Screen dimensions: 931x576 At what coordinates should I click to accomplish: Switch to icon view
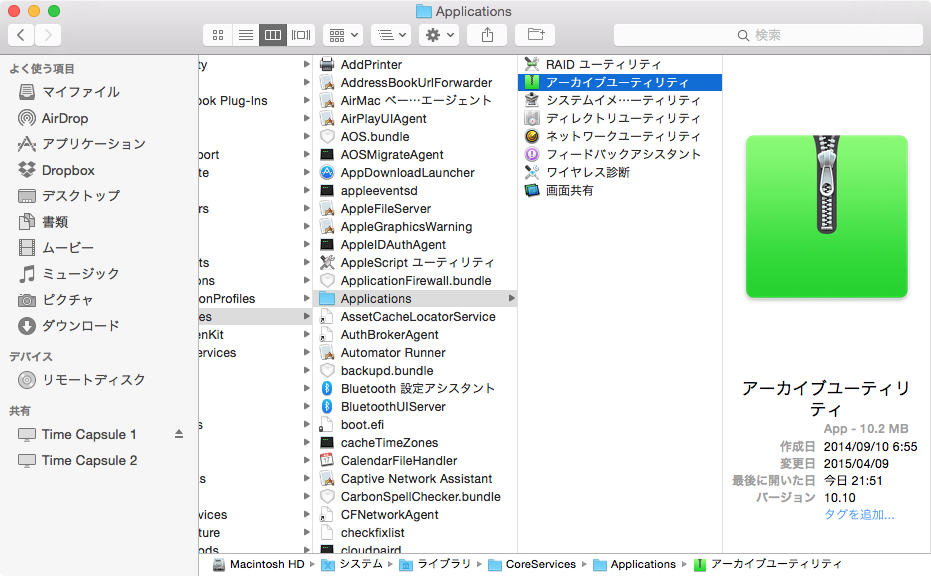218,35
